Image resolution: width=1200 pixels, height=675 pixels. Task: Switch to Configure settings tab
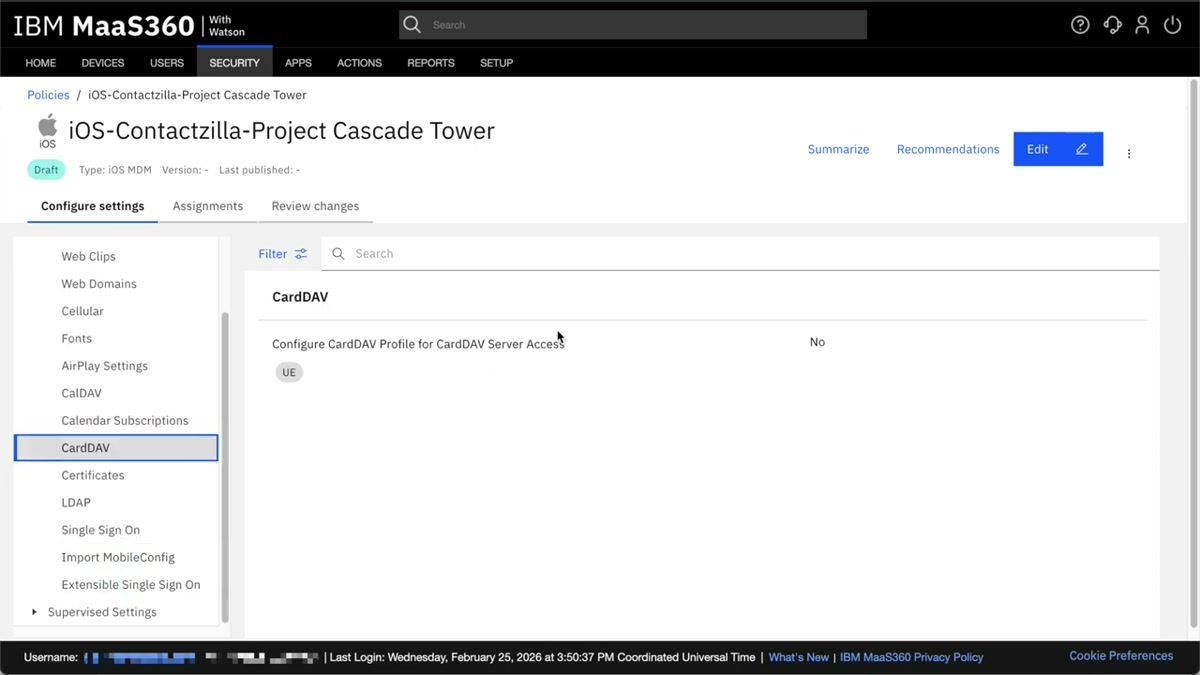(93, 206)
